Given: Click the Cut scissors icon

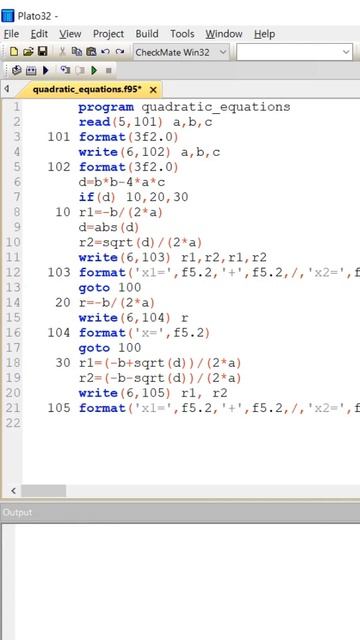Looking at the screenshot, I should tap(62, 51).
